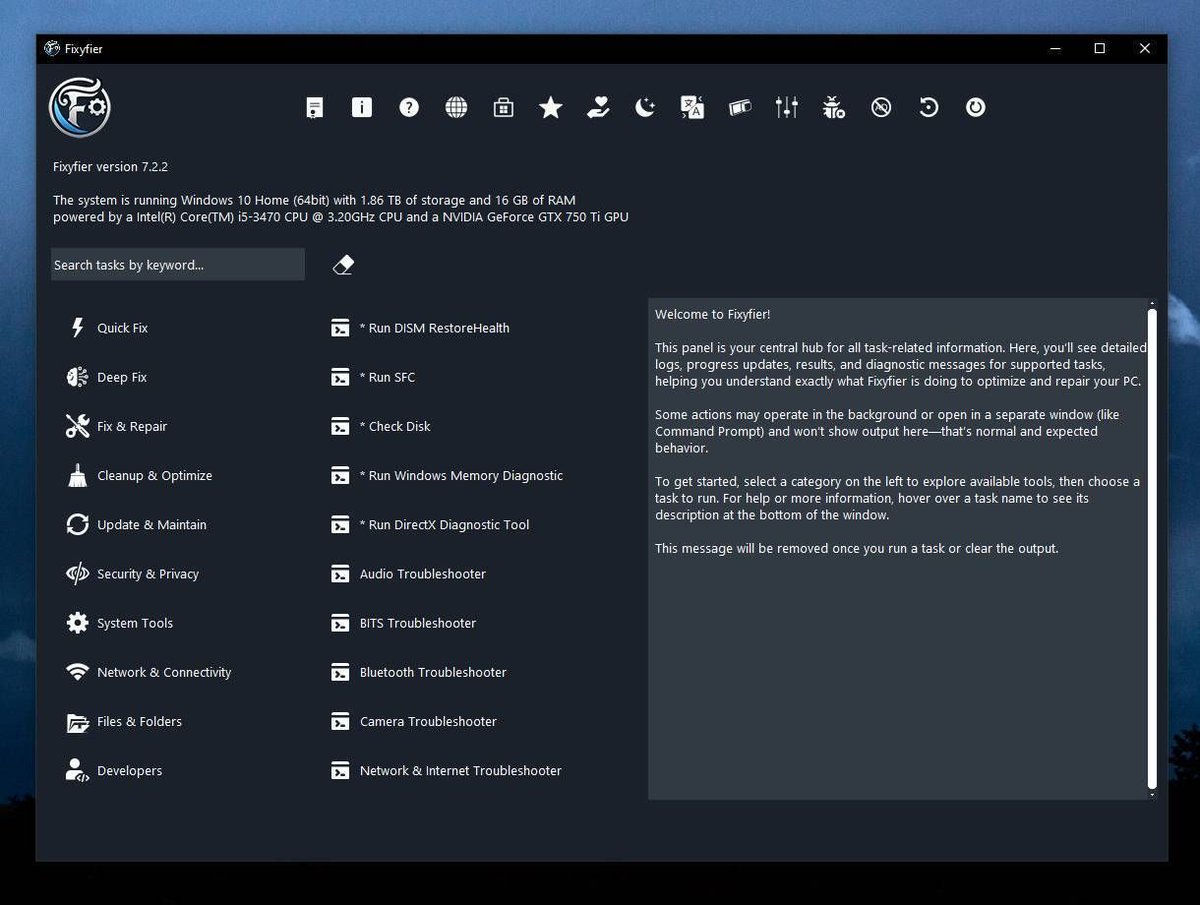Open the sliders settings icon
1200x905 pixels.
pos(787,107)
